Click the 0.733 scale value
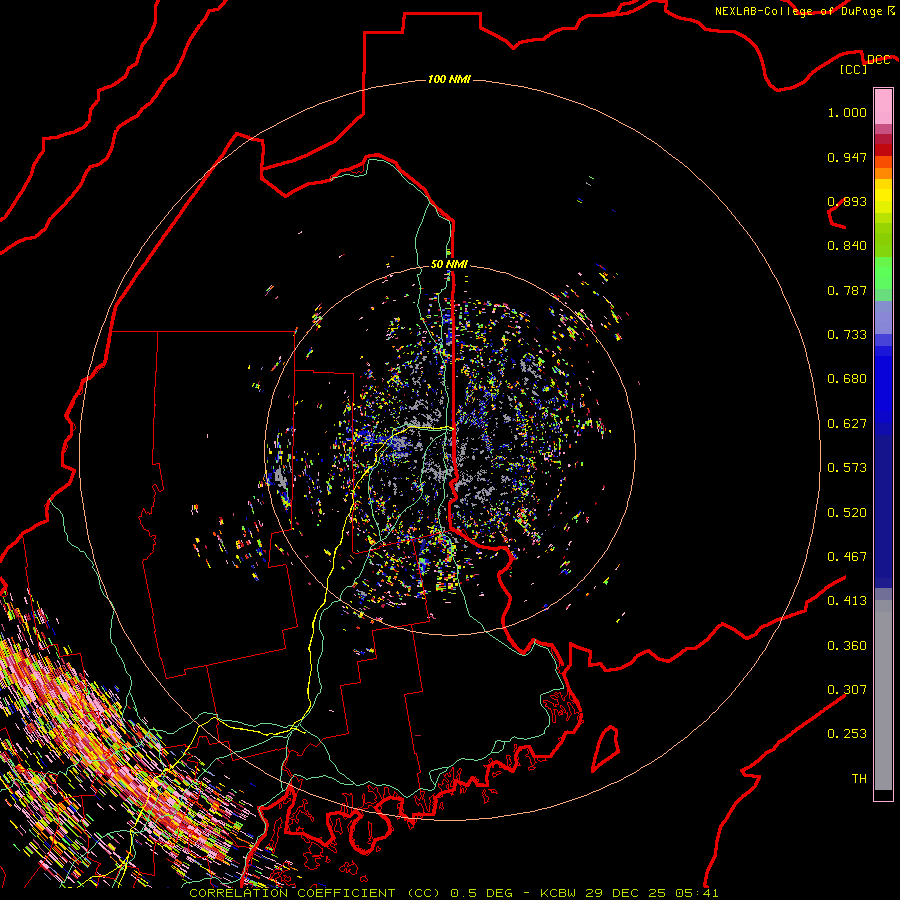This screenshot has width=900, height=900. (x=847, y=335)
